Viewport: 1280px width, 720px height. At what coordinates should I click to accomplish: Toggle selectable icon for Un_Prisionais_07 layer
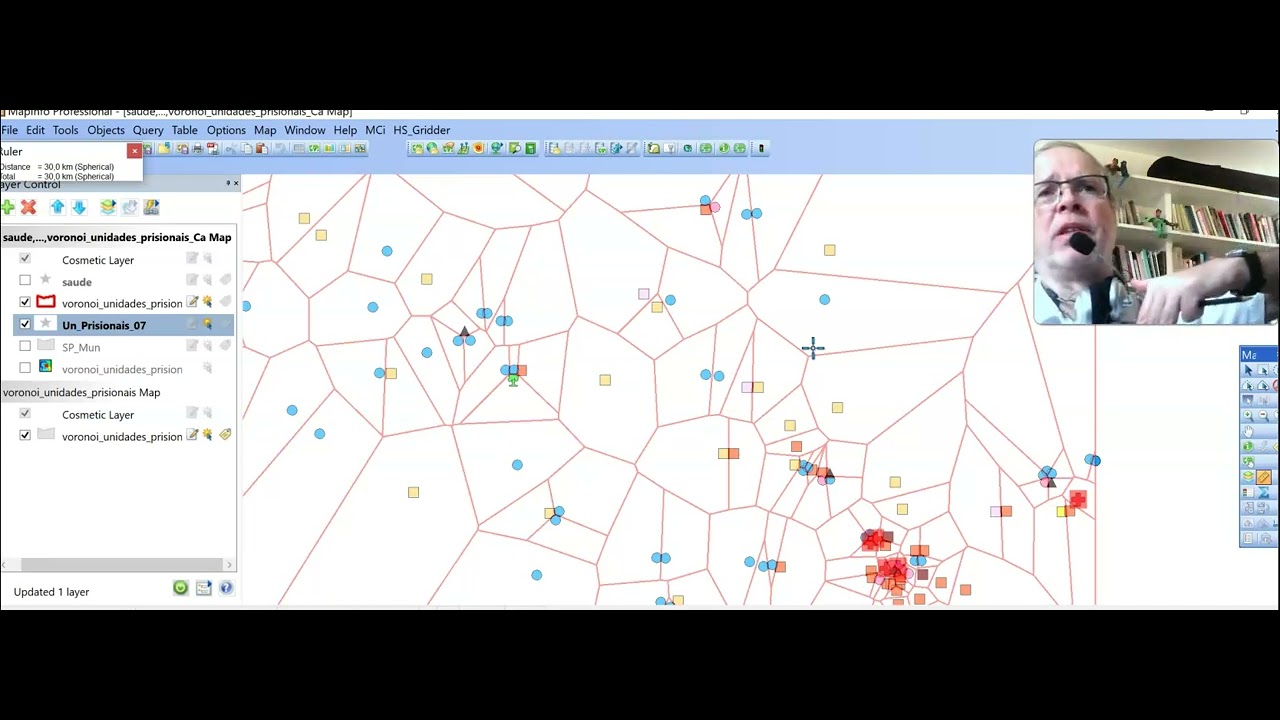coord(208,324)
